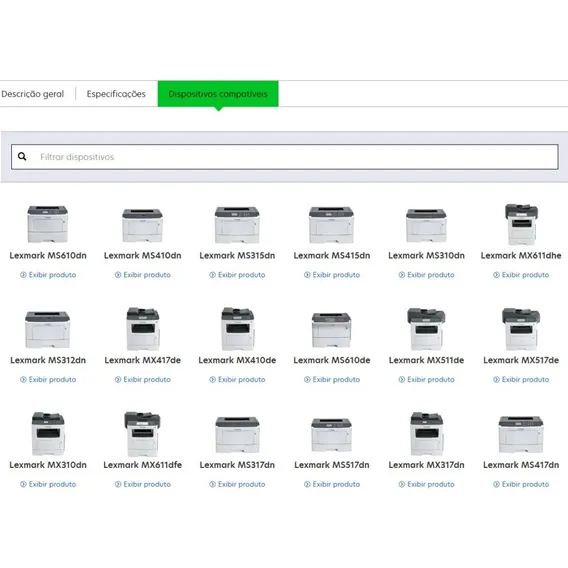This screenshot has height=568, width=568.
Task: Select the Lexmark MX310dn name text
Action: [x=48, y=465]
